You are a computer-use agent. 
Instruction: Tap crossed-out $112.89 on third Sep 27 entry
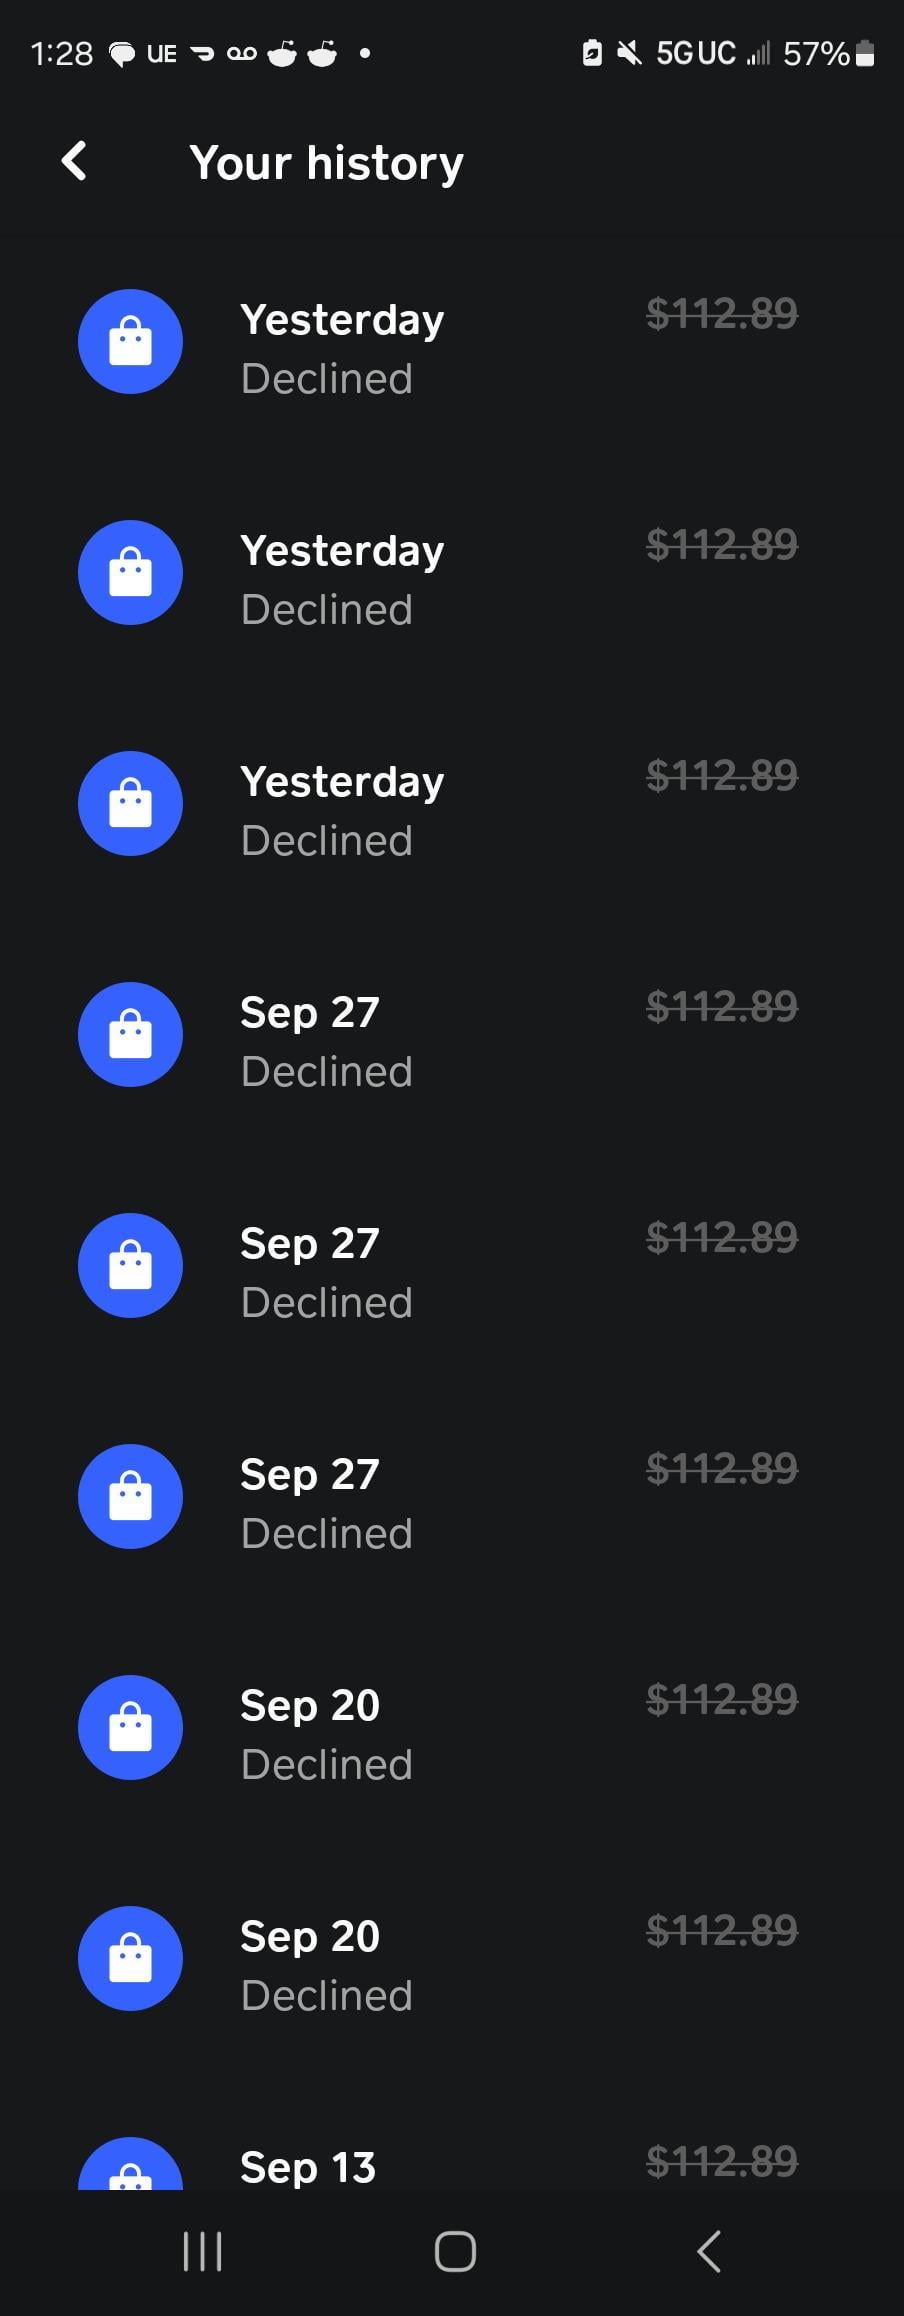tap(721, 1469)
